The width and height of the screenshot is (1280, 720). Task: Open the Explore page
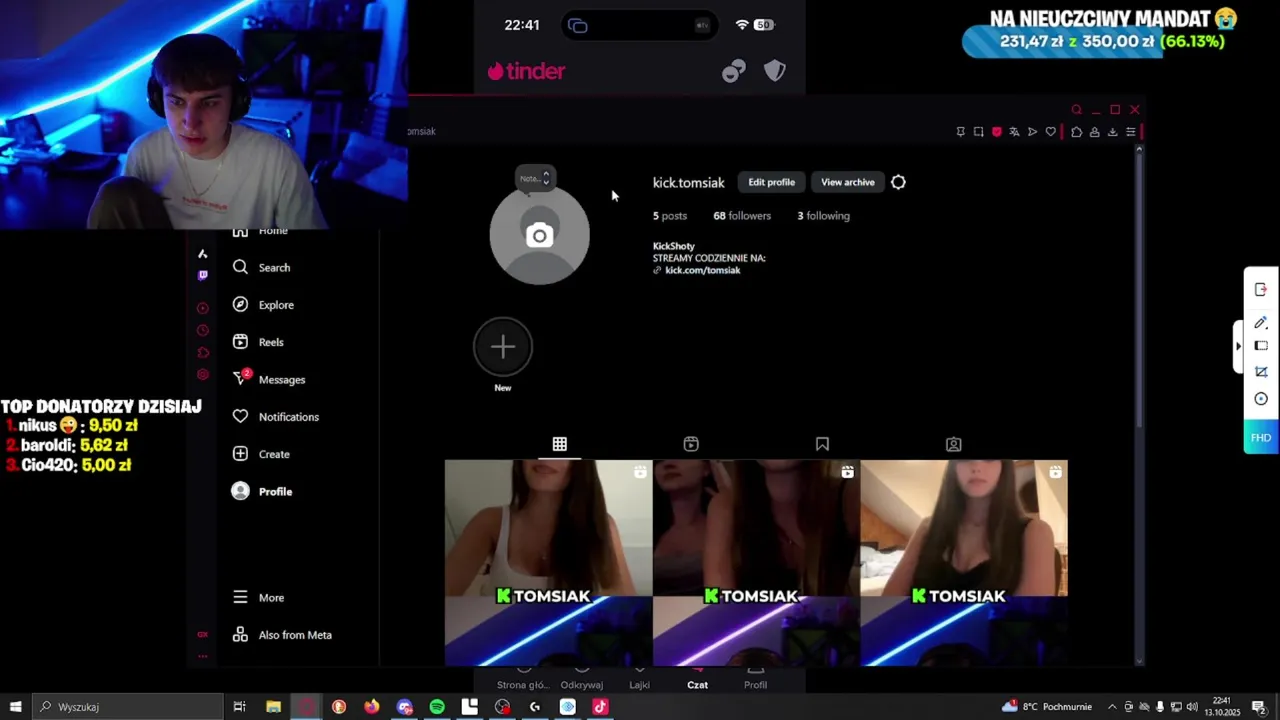[x=263, y=305]
